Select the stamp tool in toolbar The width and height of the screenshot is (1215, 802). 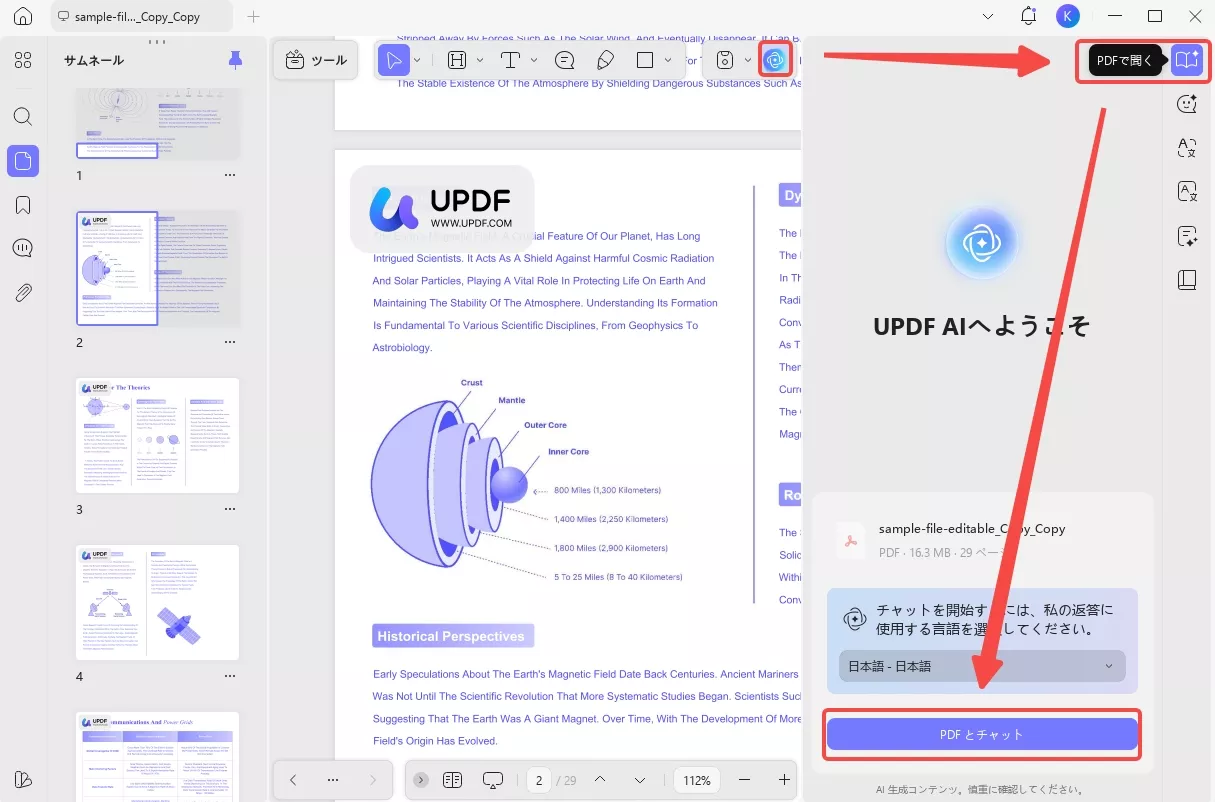coord(725,60)
